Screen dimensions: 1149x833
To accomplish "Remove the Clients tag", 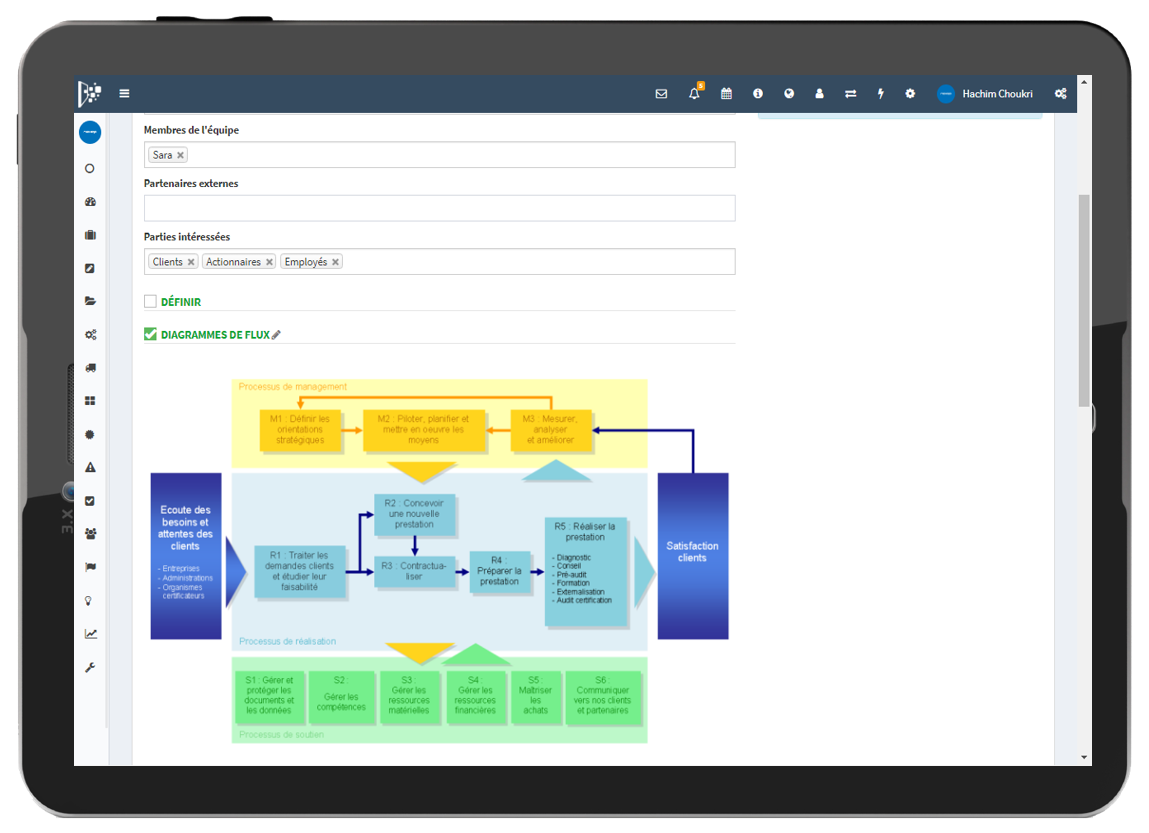I will pos(191,262).
